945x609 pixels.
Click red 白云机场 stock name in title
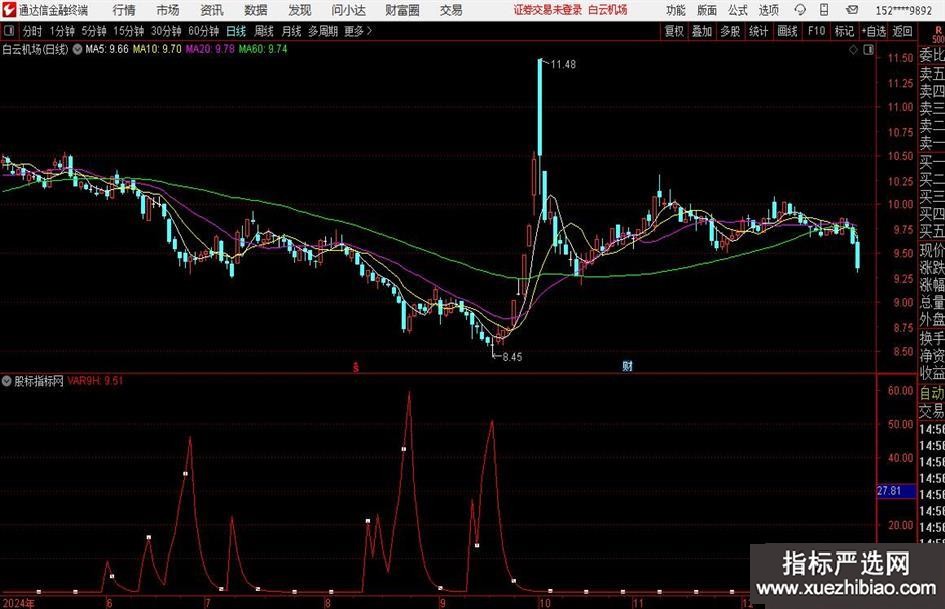[608, 10]
